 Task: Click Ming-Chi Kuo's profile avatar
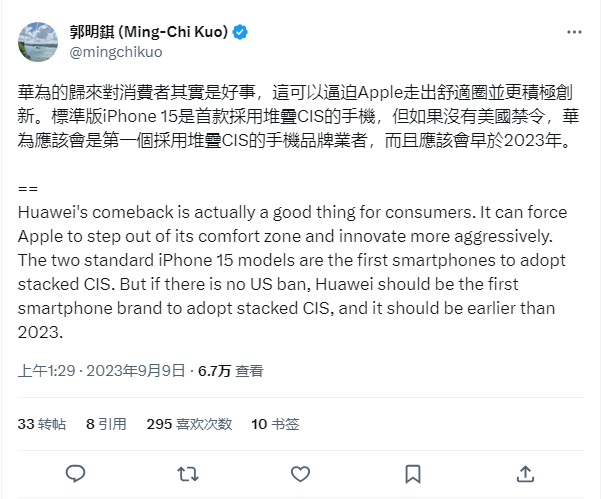(x=41, y=41)
